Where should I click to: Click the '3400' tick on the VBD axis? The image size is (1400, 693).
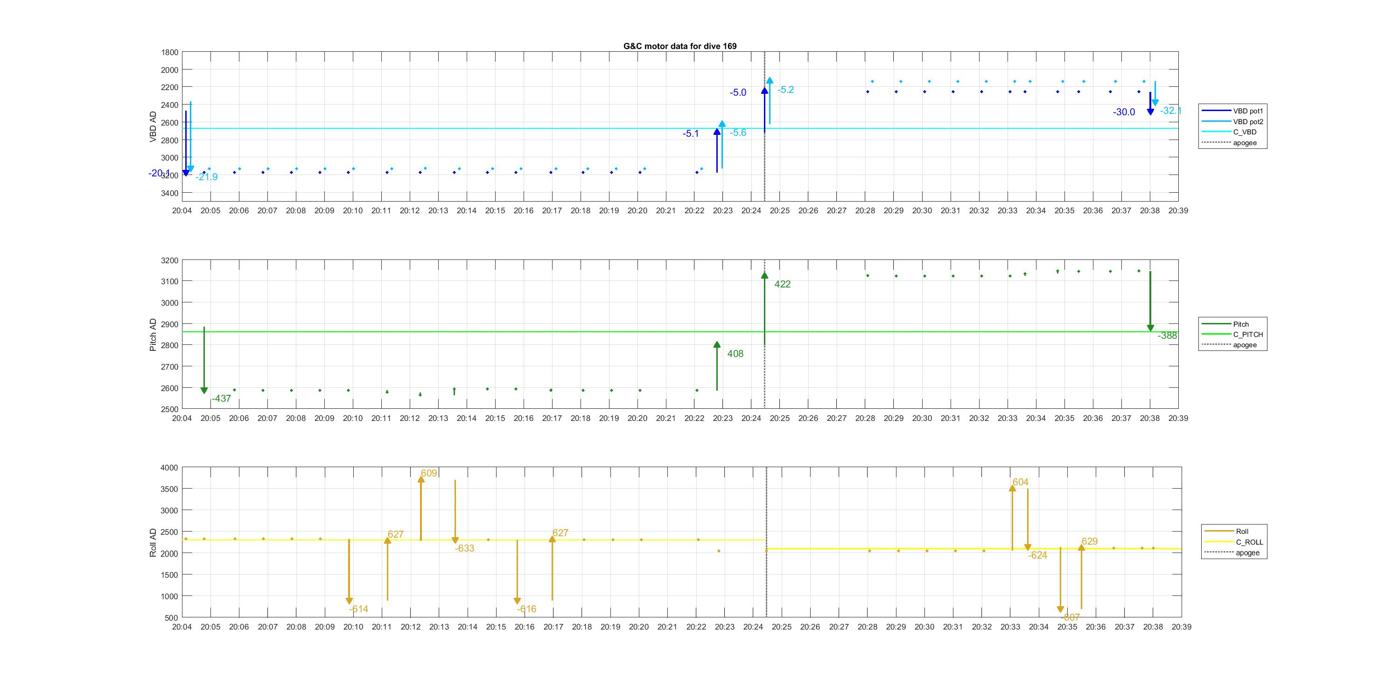(169, 192)
